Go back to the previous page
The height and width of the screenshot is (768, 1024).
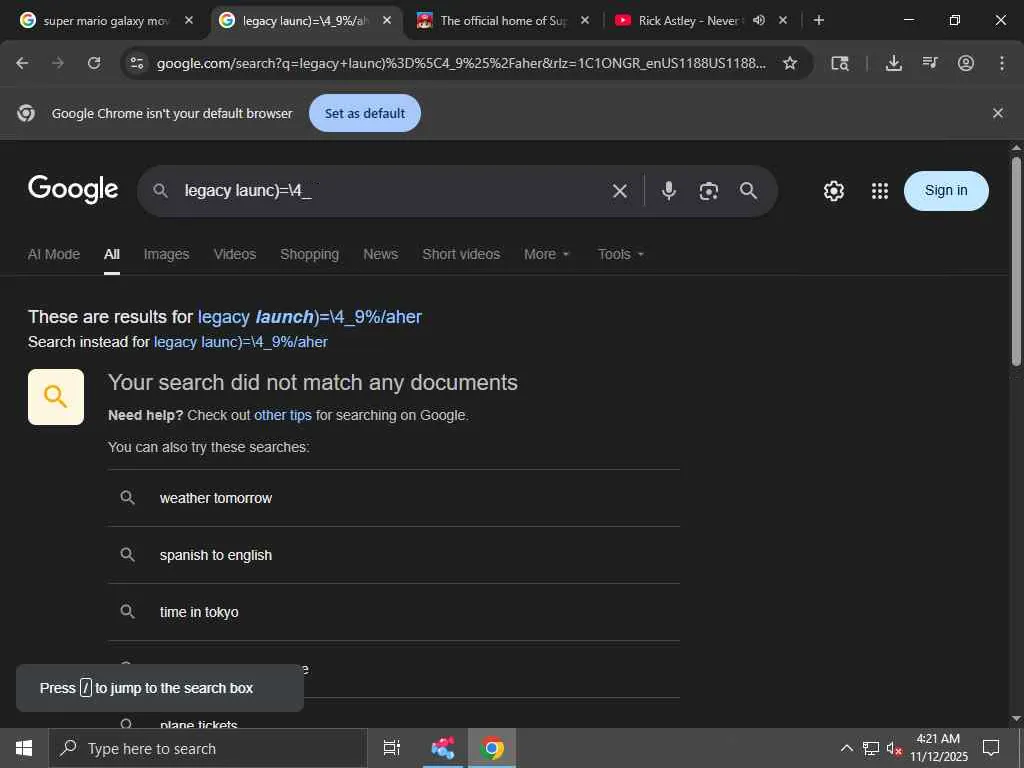pos(22,63)
